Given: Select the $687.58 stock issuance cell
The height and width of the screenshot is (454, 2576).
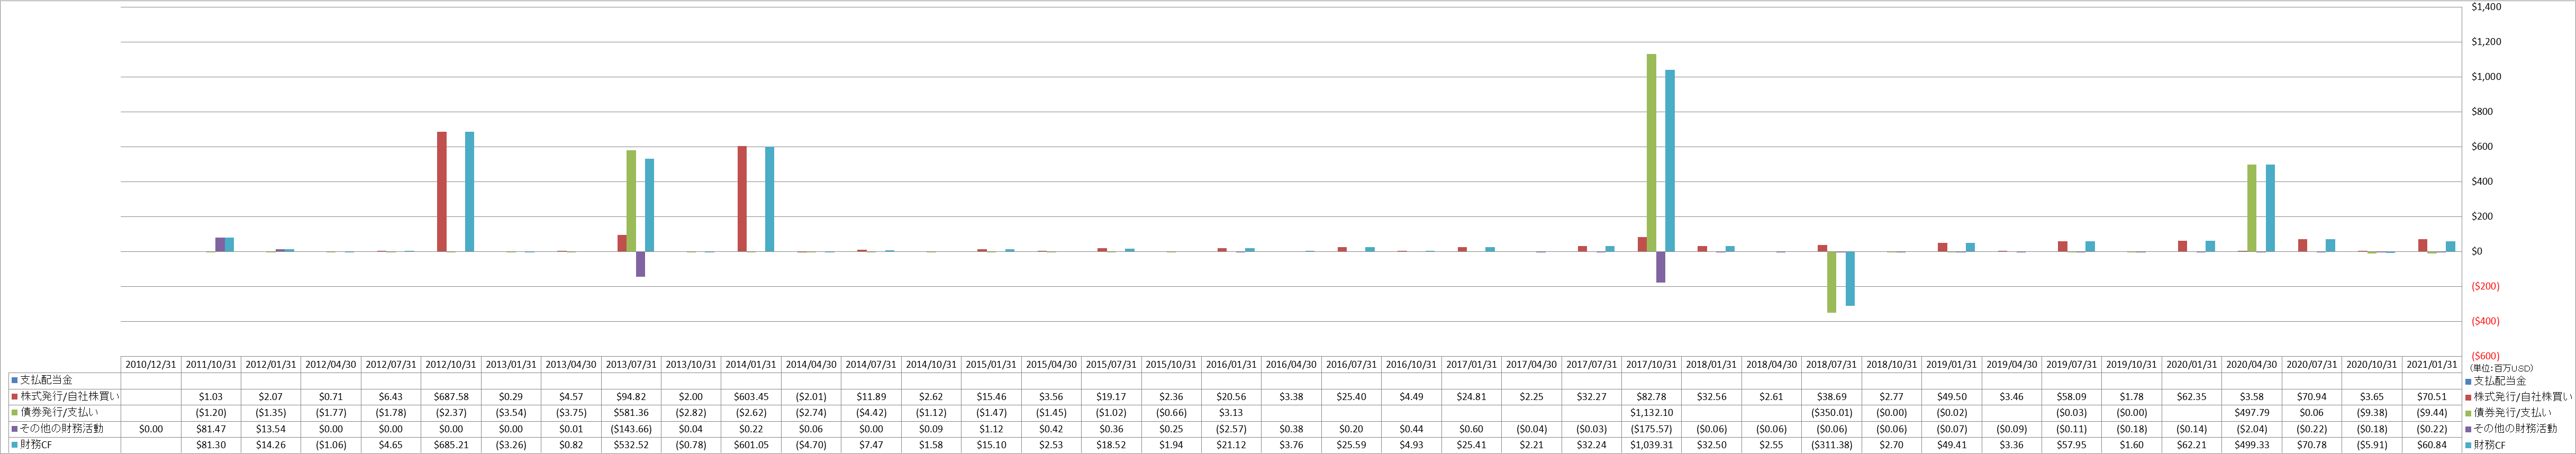Looking at the screenshot, I should coord(451,397).
